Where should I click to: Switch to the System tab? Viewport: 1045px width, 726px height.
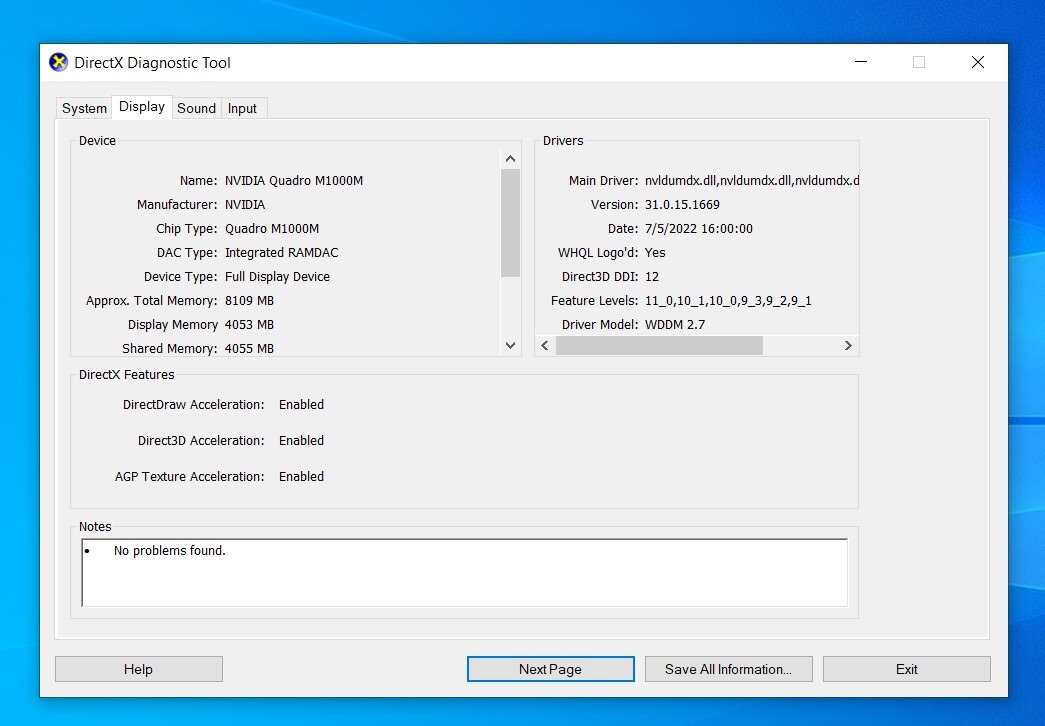[x=84, y=108]
